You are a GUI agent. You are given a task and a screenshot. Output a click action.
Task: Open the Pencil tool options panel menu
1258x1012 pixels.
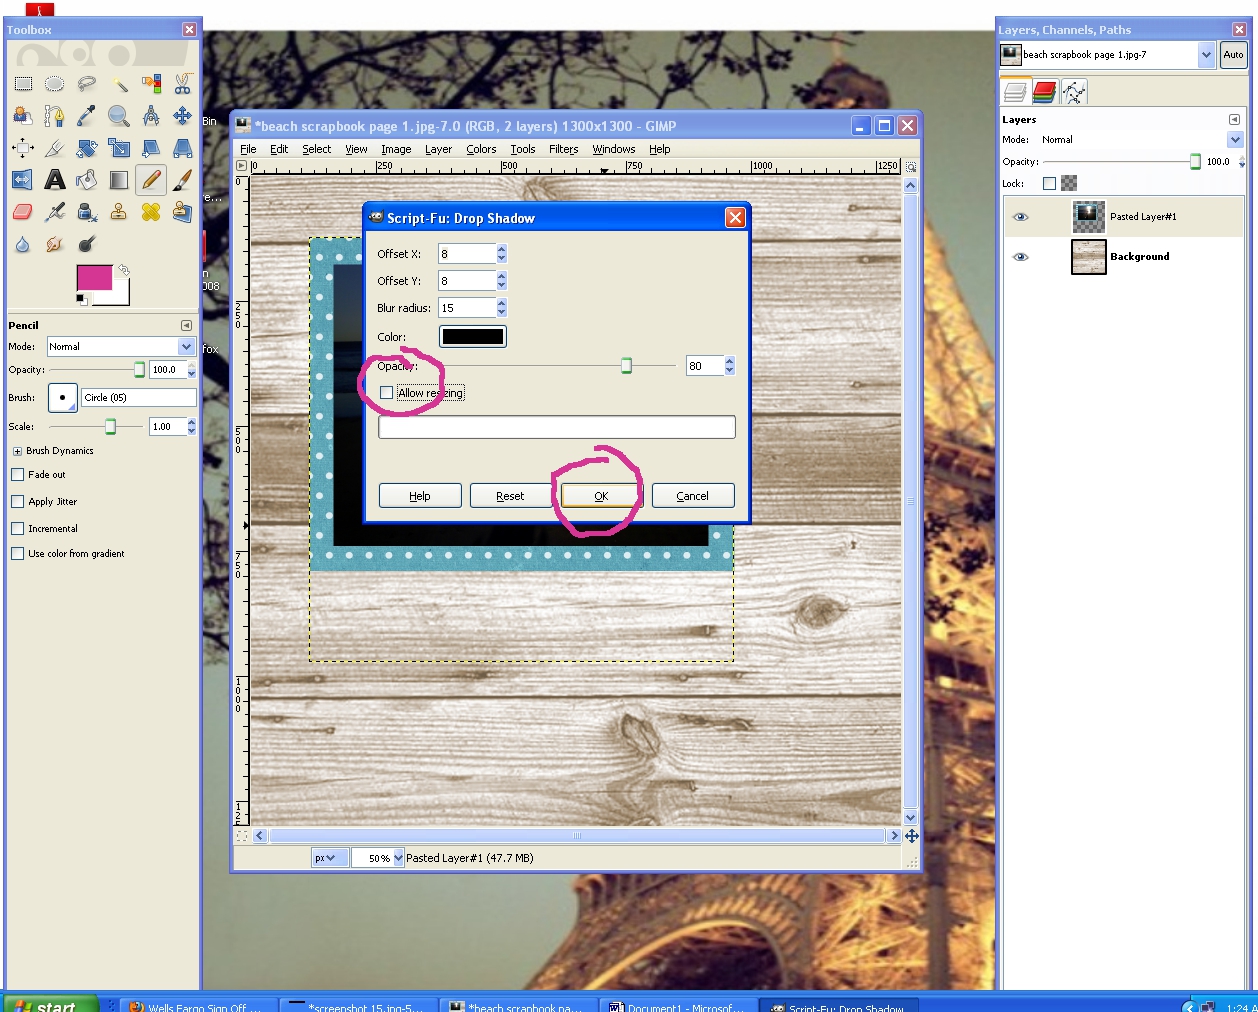pos(186,325)
